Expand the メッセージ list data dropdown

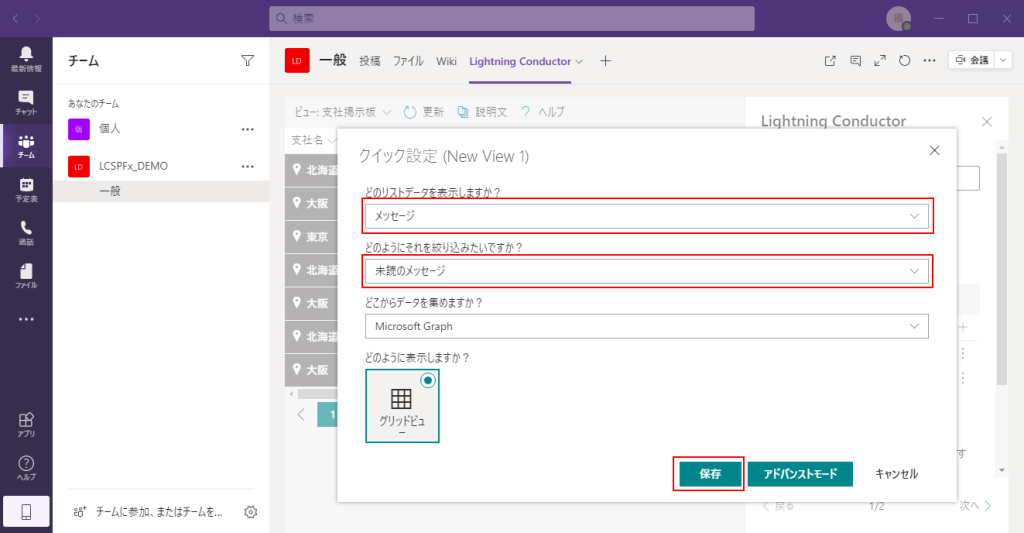(647, 215)
